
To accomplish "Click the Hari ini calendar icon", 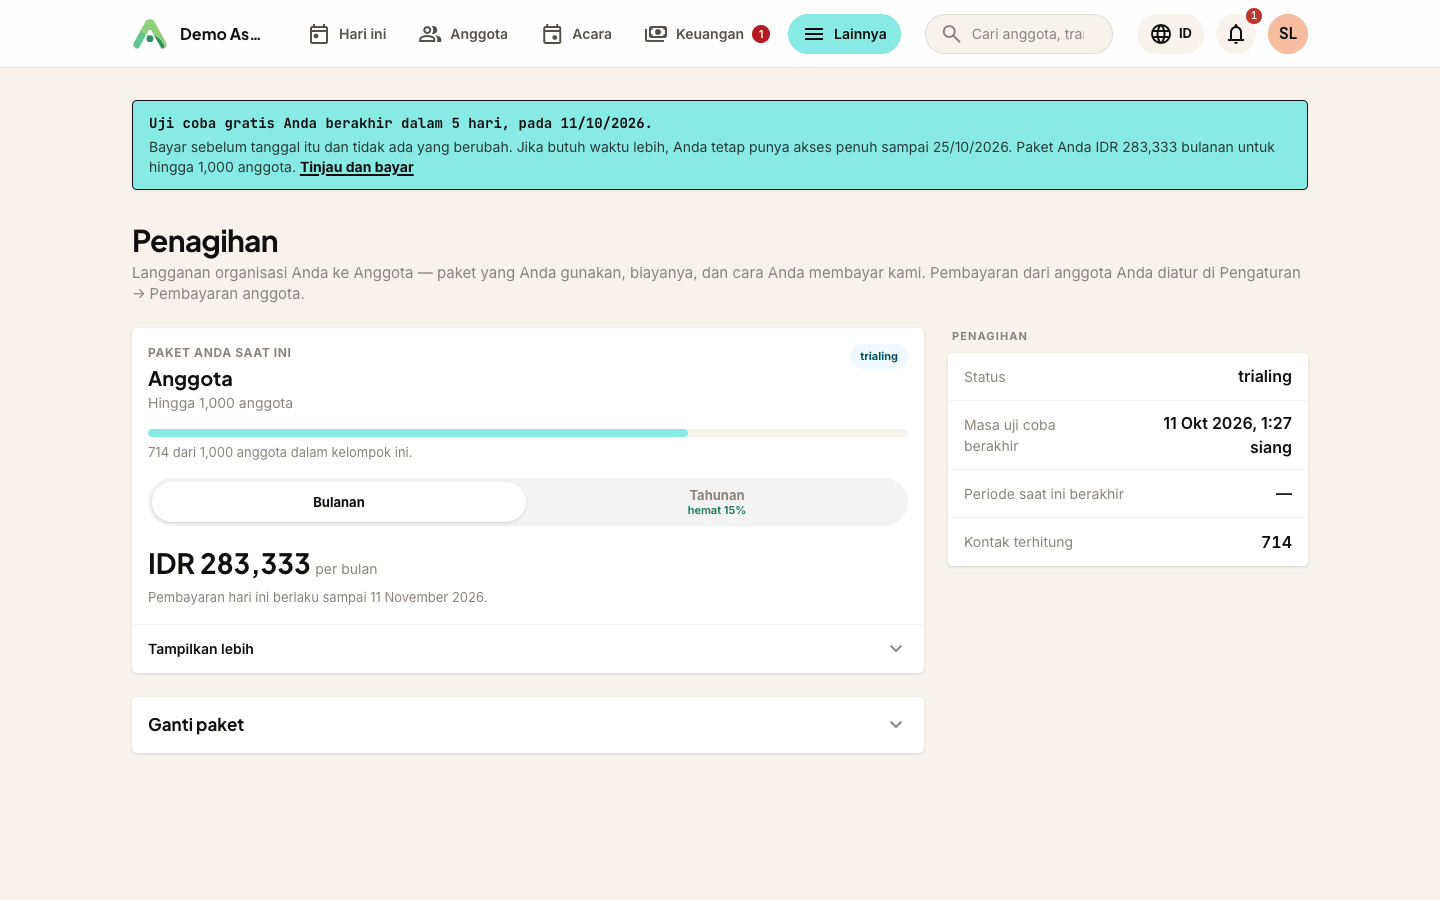I will 319,34.
